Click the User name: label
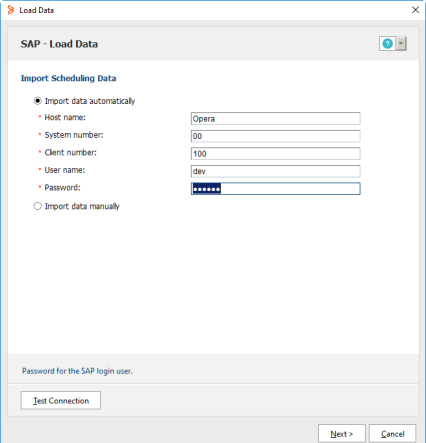This screenshot has height=443, width=426. (65, 170)
